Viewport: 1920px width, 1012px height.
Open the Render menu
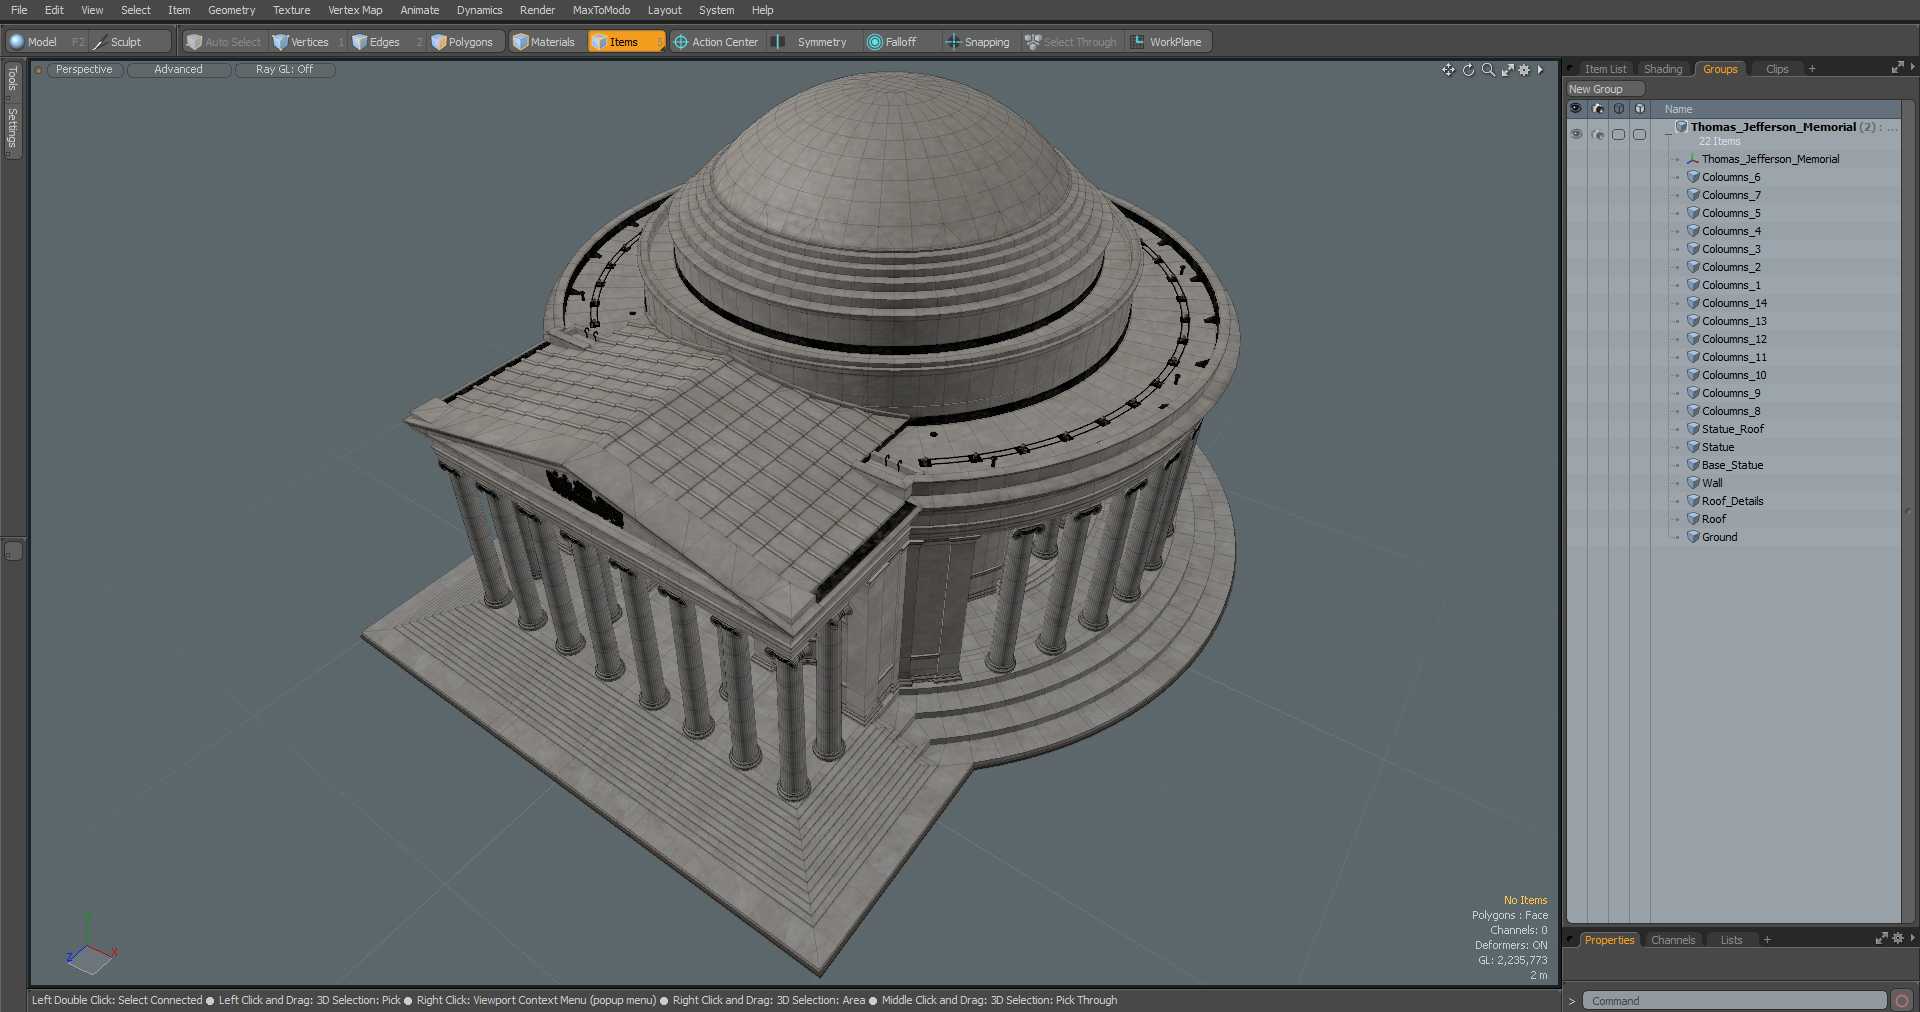pos(537,10)
